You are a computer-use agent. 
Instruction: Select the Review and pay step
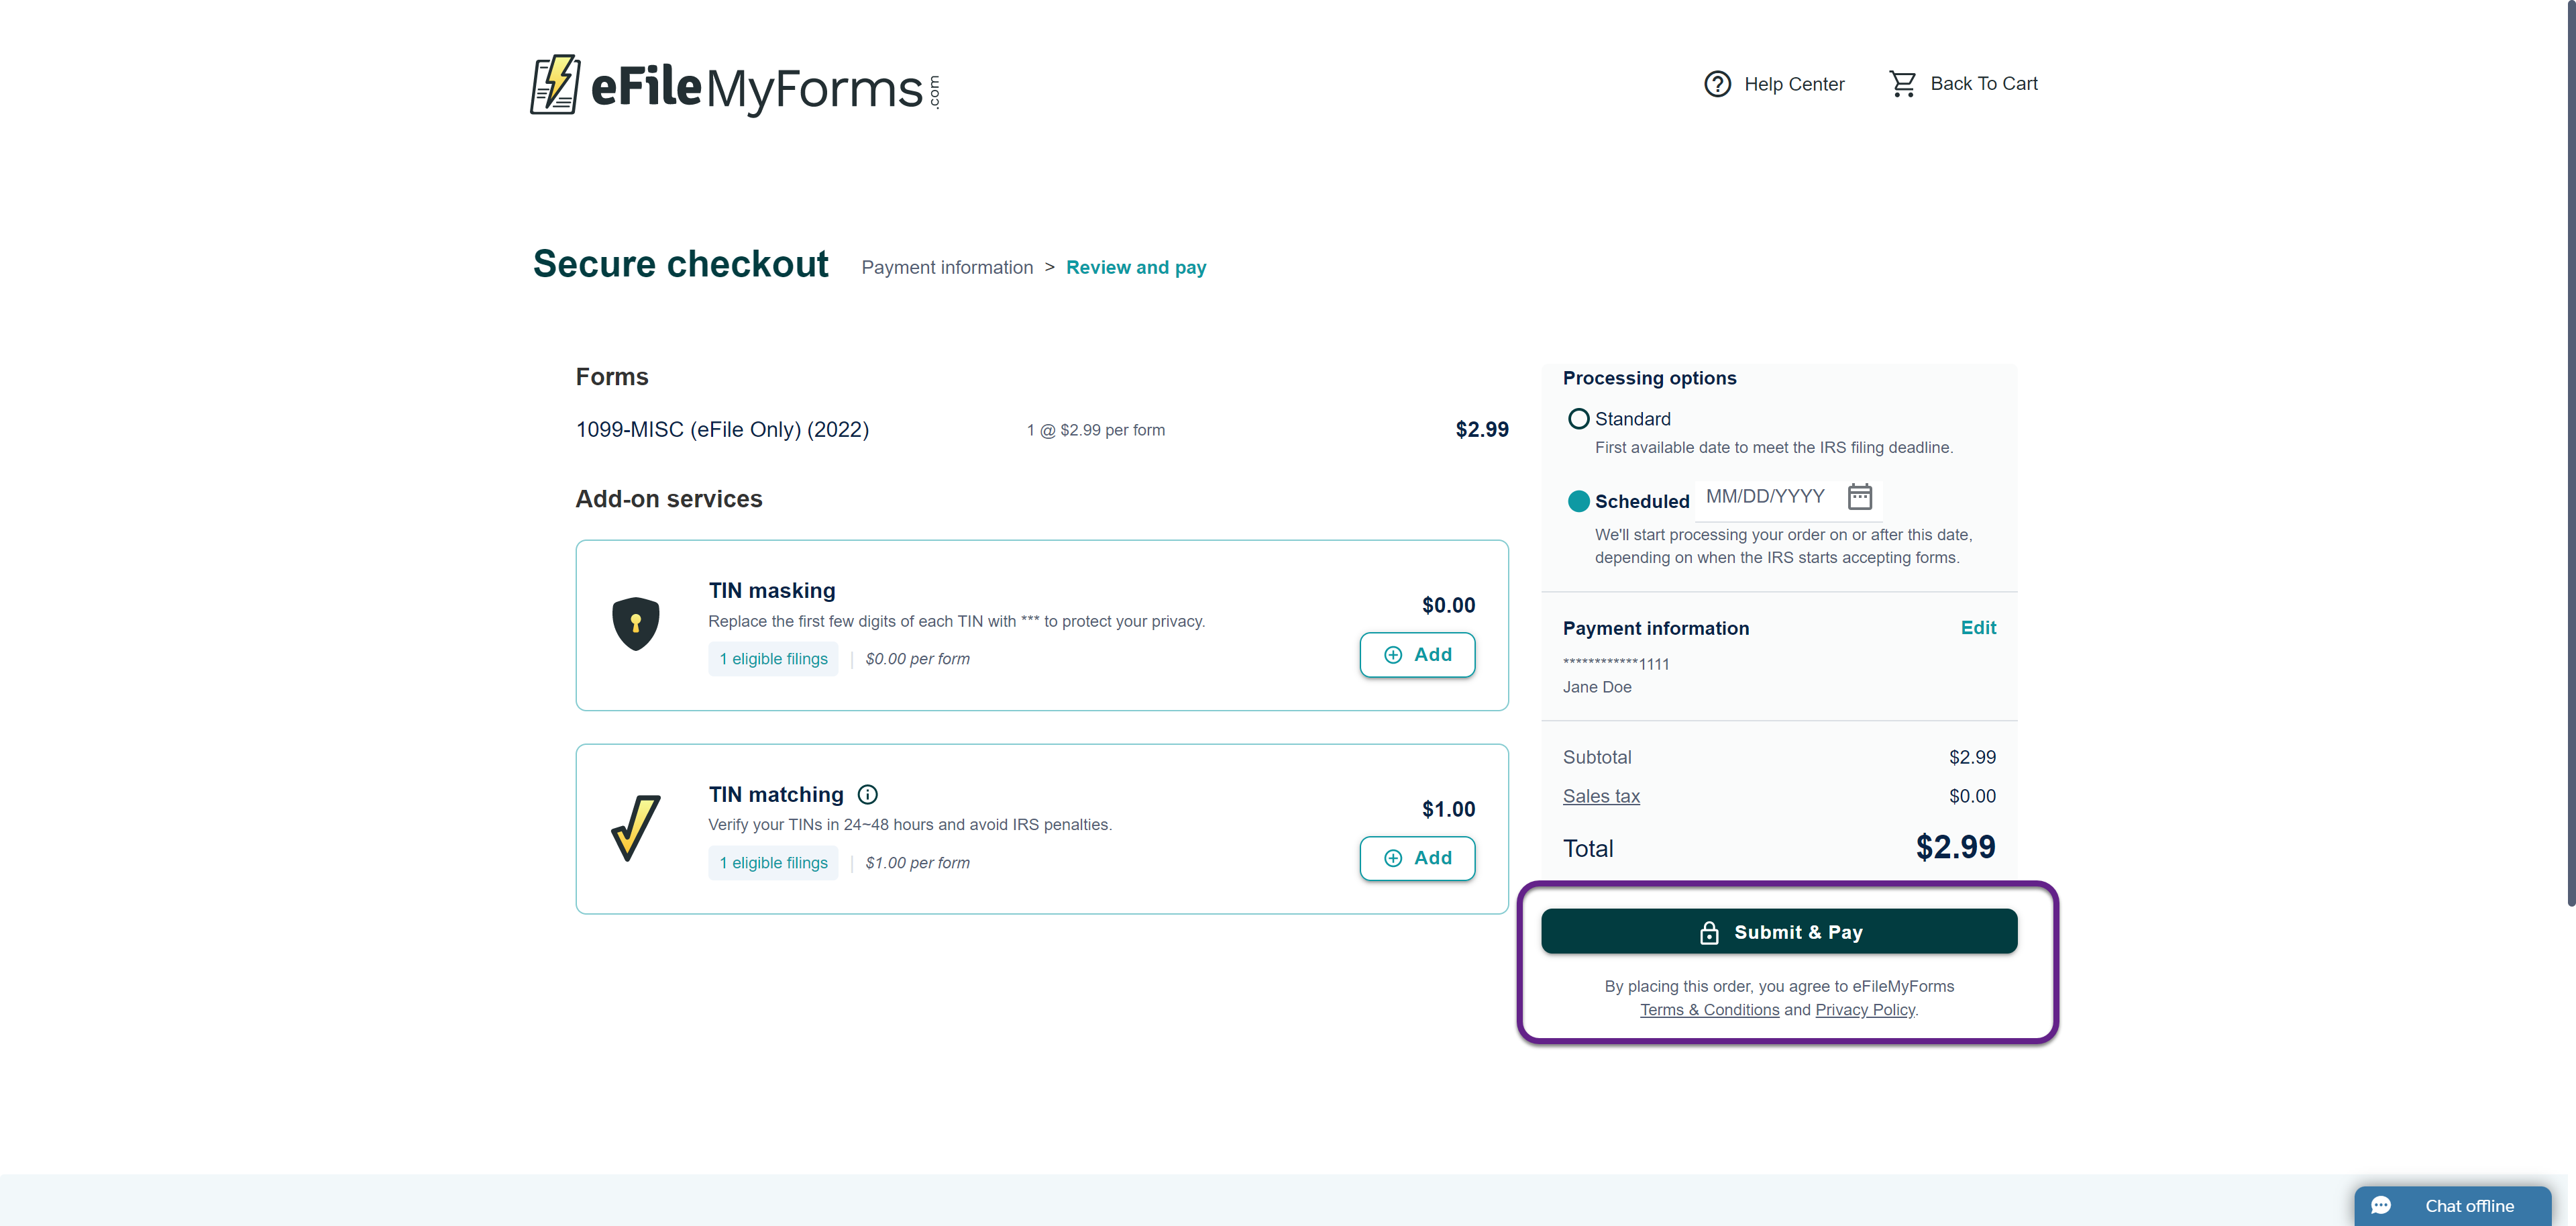click(1136, 268)
